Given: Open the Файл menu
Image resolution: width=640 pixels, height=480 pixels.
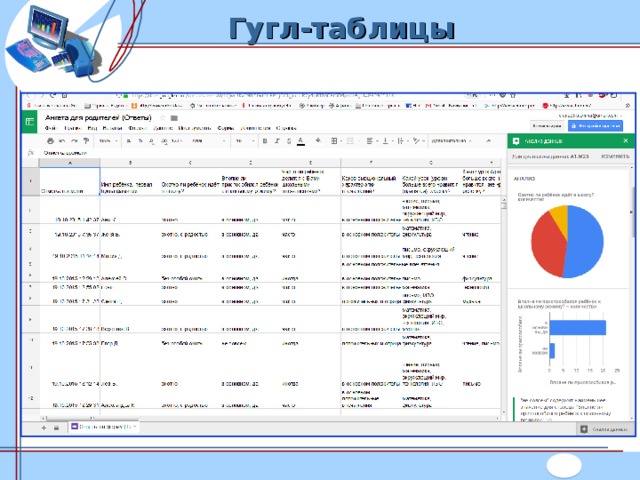Looking at the screenshot, I should pyautogui.click(x=51, y=128).
